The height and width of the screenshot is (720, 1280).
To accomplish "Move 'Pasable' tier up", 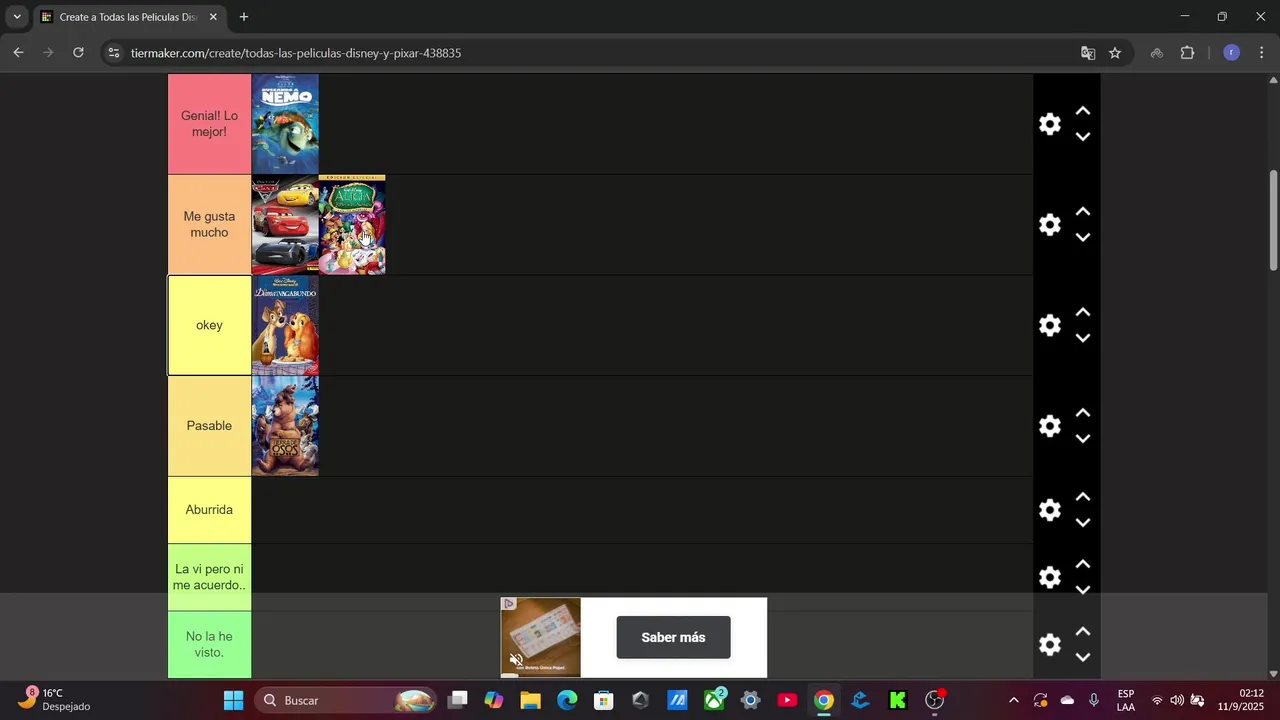I will tap(1082, 413).
